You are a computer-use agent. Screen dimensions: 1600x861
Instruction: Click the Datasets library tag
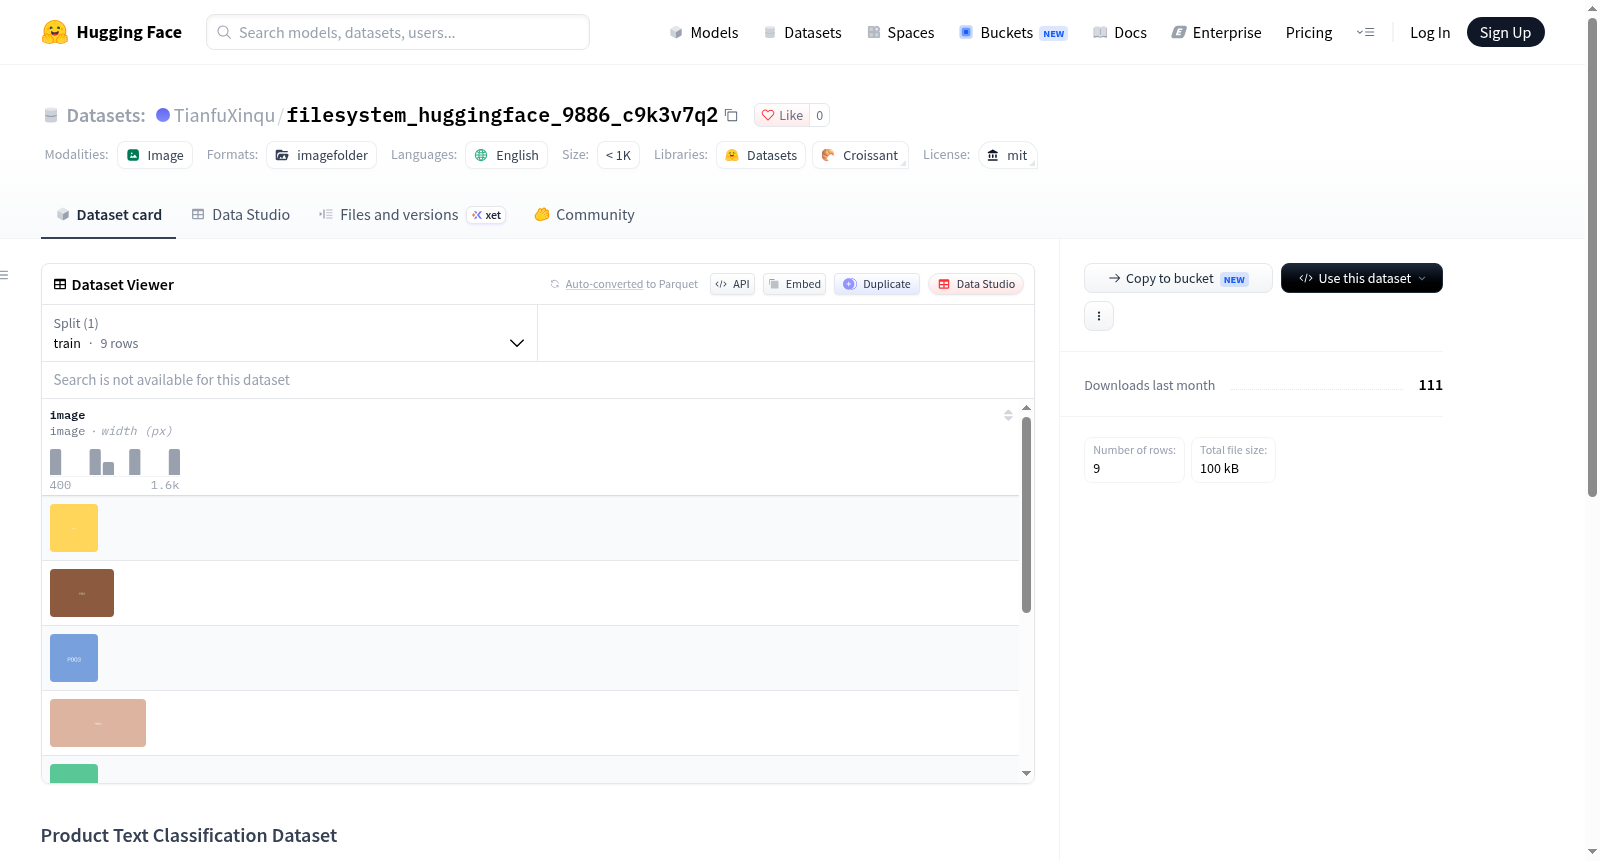click(x=761, y=155)
